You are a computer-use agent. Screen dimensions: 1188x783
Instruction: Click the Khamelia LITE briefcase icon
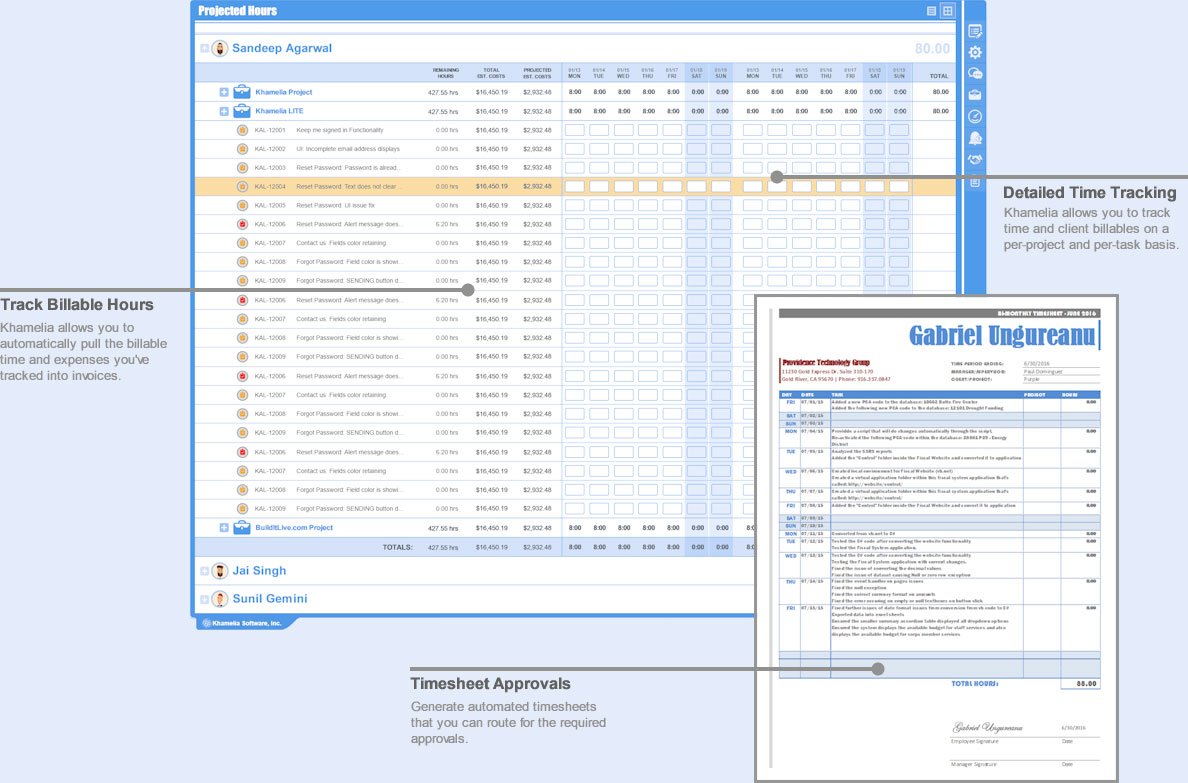coord(242,111)
